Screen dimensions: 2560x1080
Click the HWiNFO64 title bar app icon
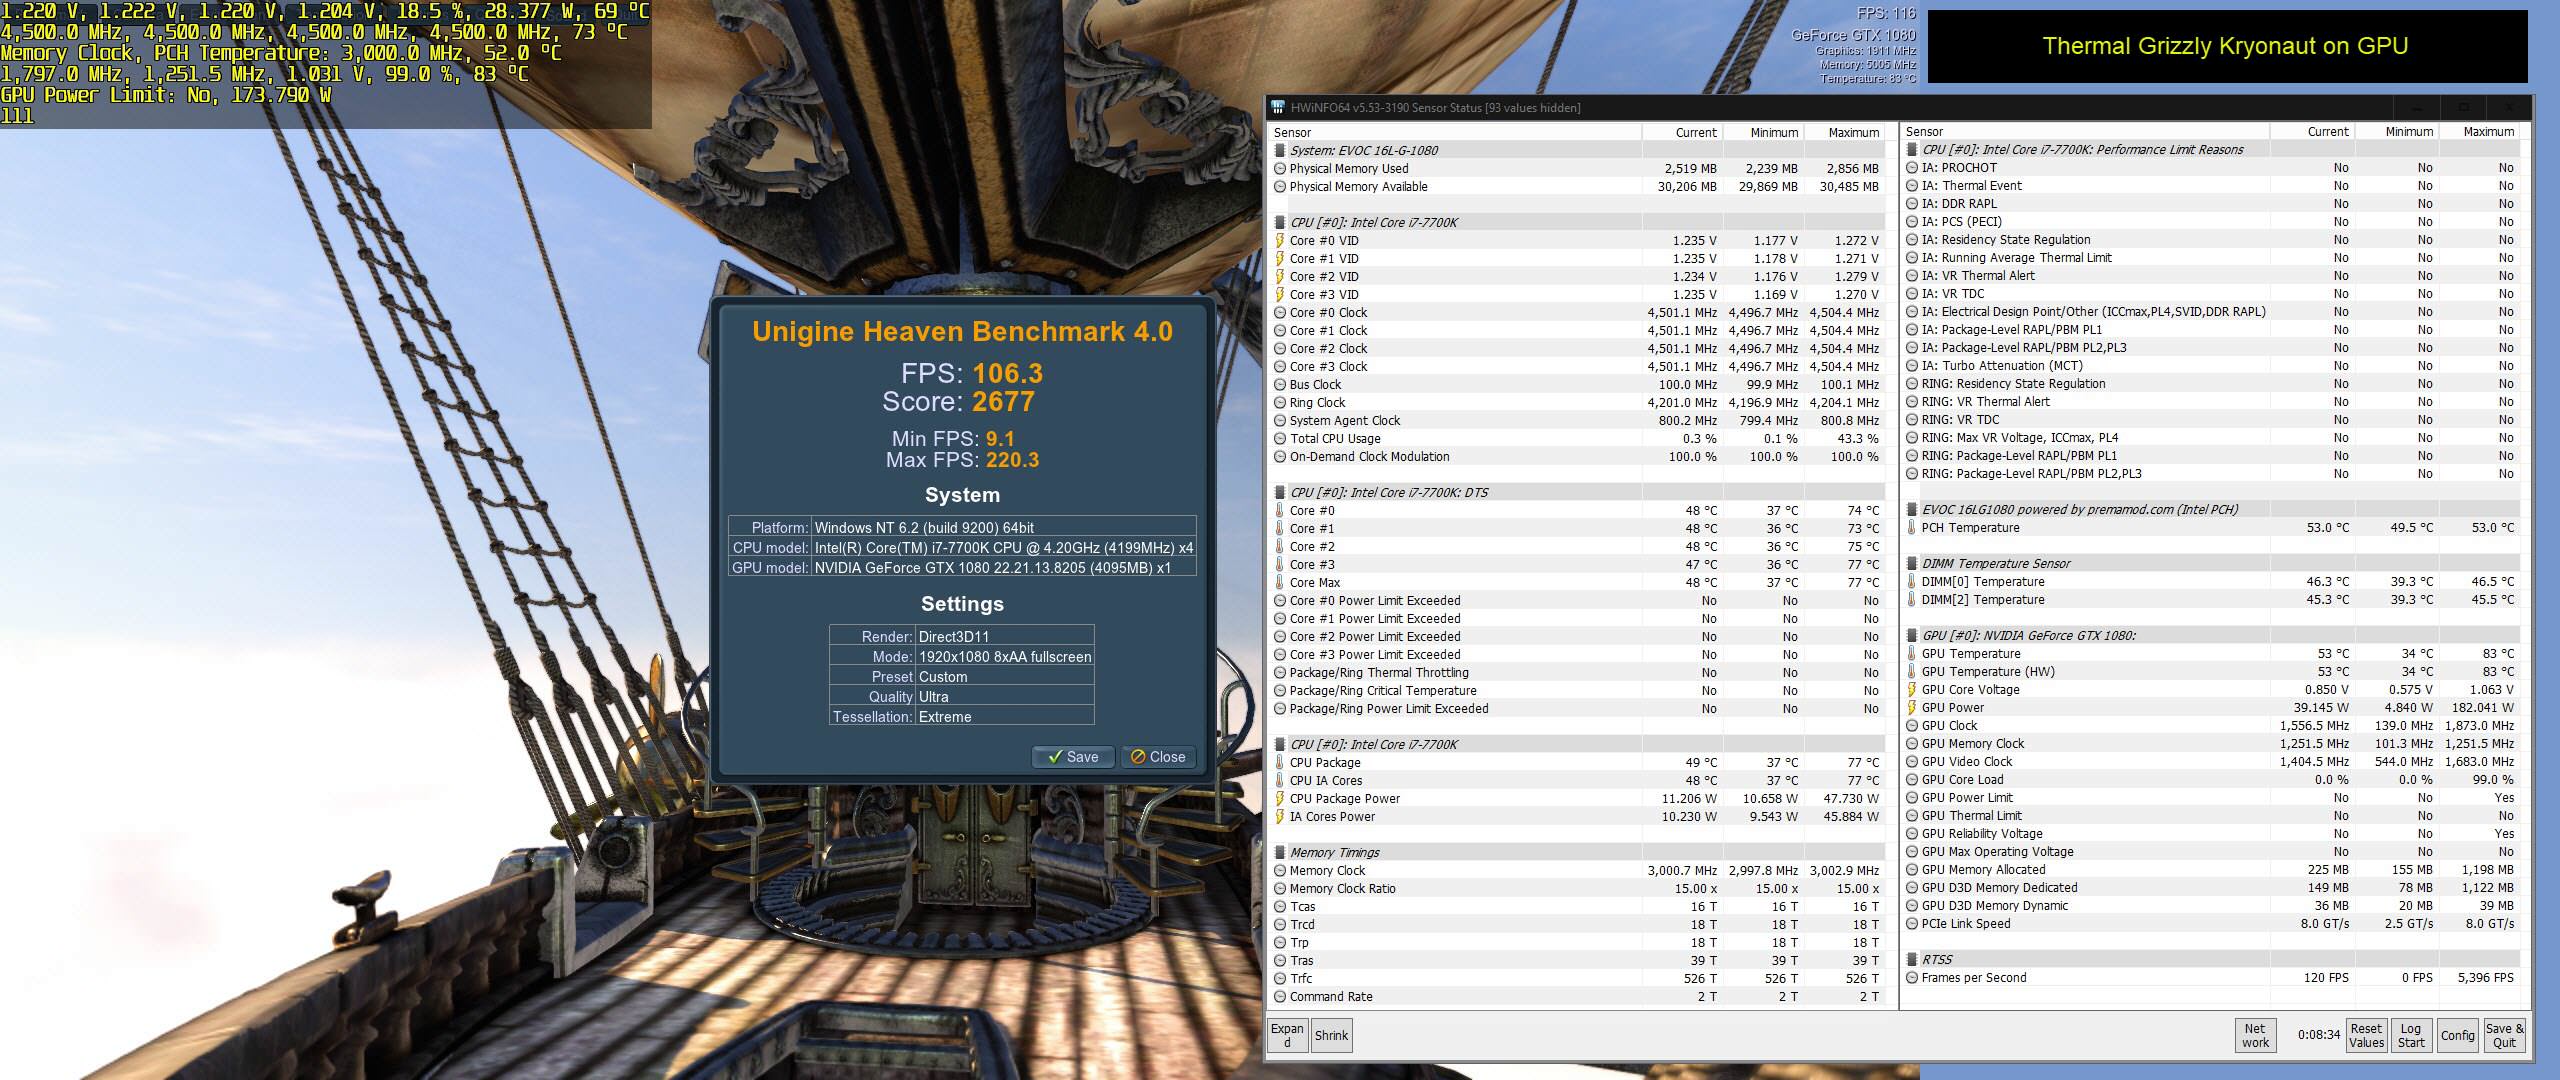[1278, 108]
